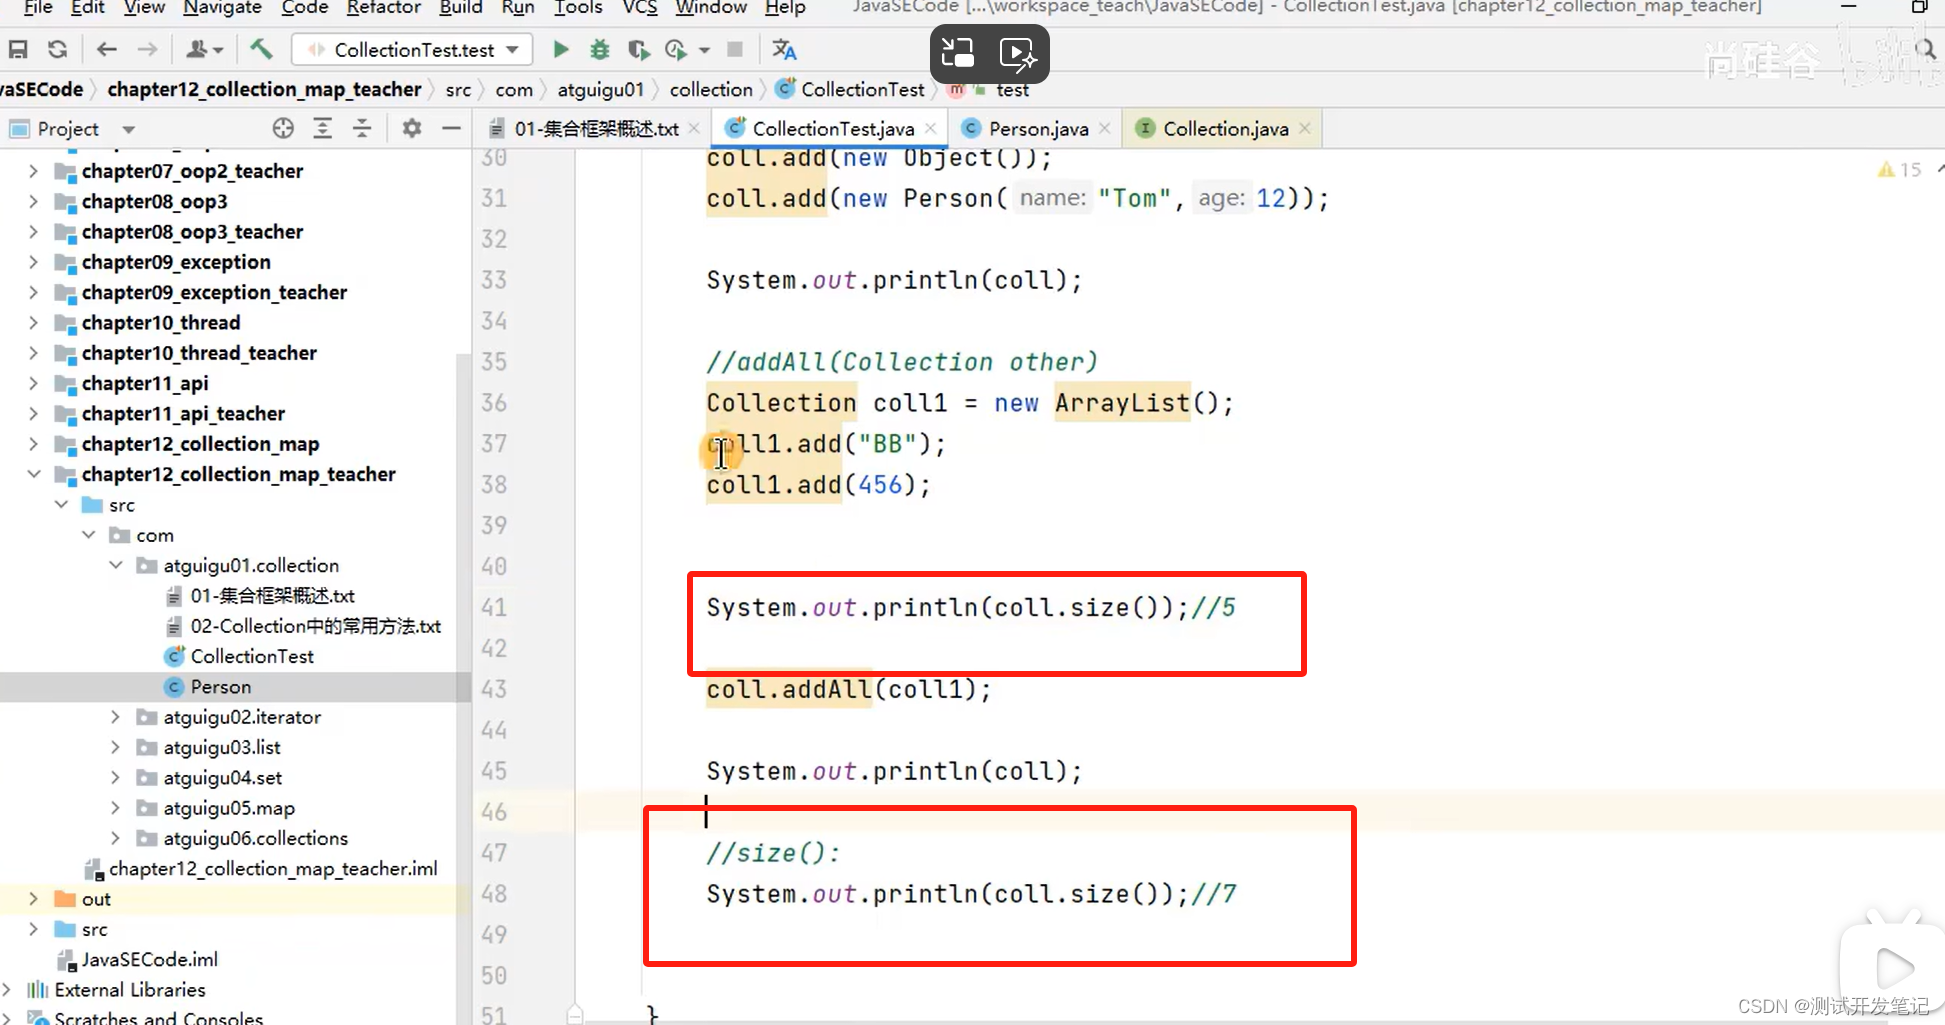The height and width of the screenshot is (1025, 1945).
Task: Open the Project view type dropdown
Action: click(128, 129)
